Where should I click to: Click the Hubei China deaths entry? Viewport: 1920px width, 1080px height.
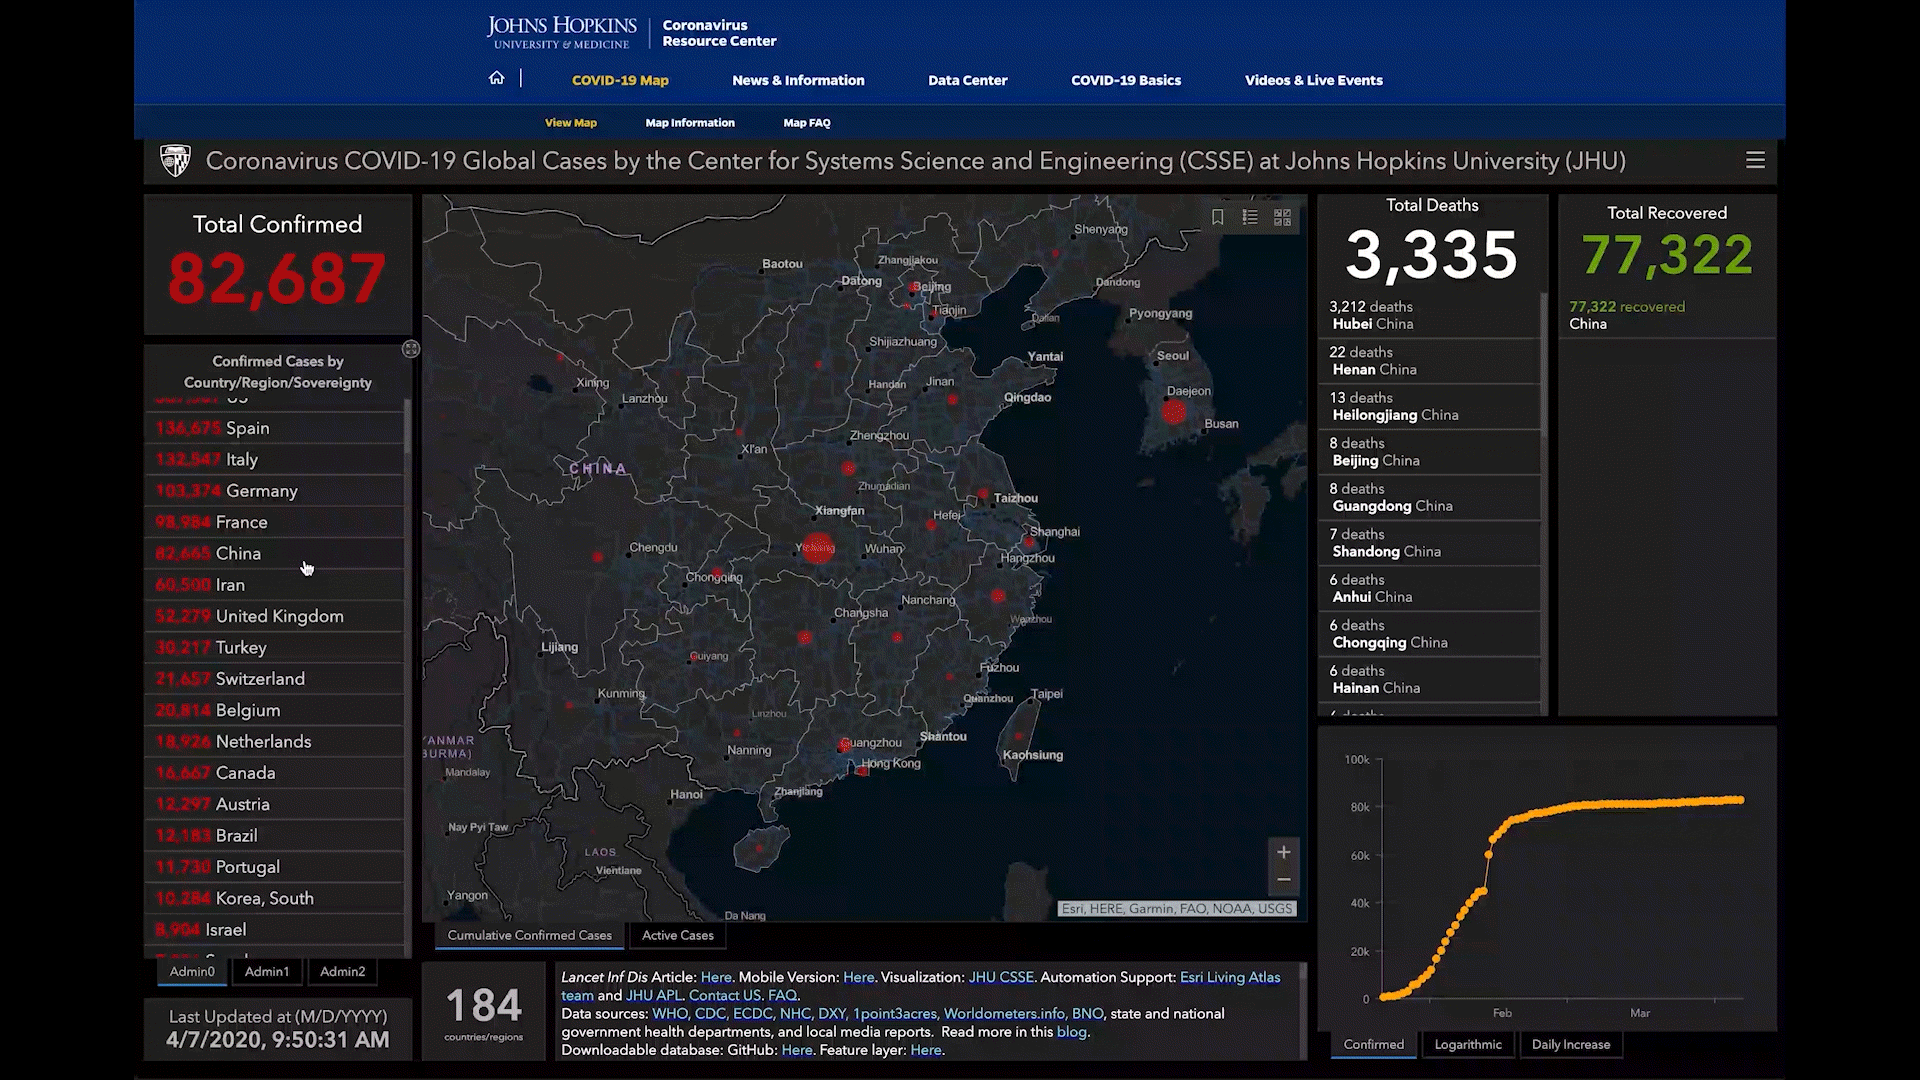tap(1429, 315)
